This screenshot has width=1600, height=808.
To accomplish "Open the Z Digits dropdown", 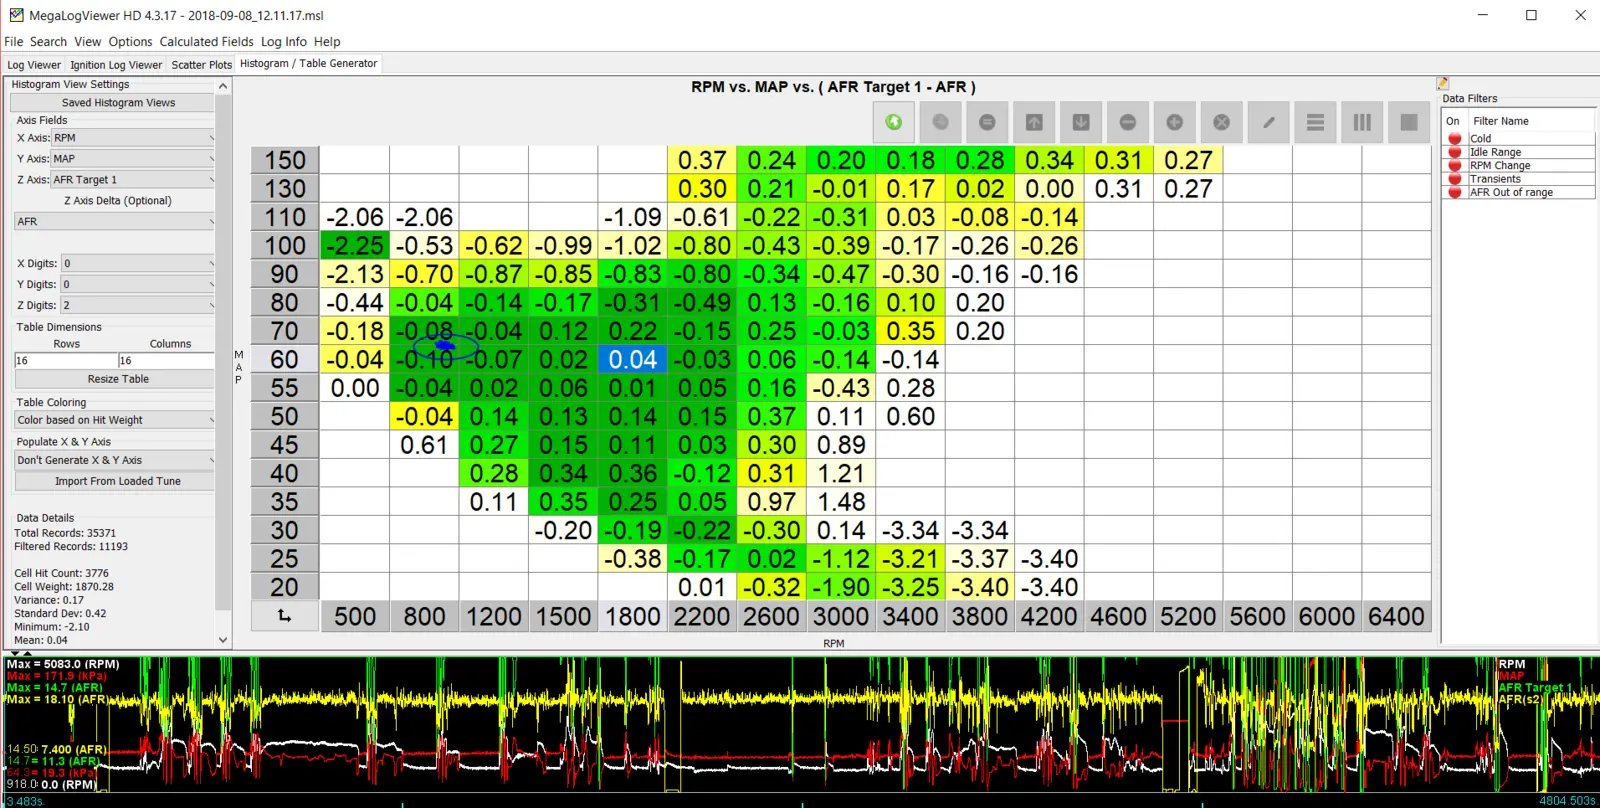I will [x=138, y=306].
